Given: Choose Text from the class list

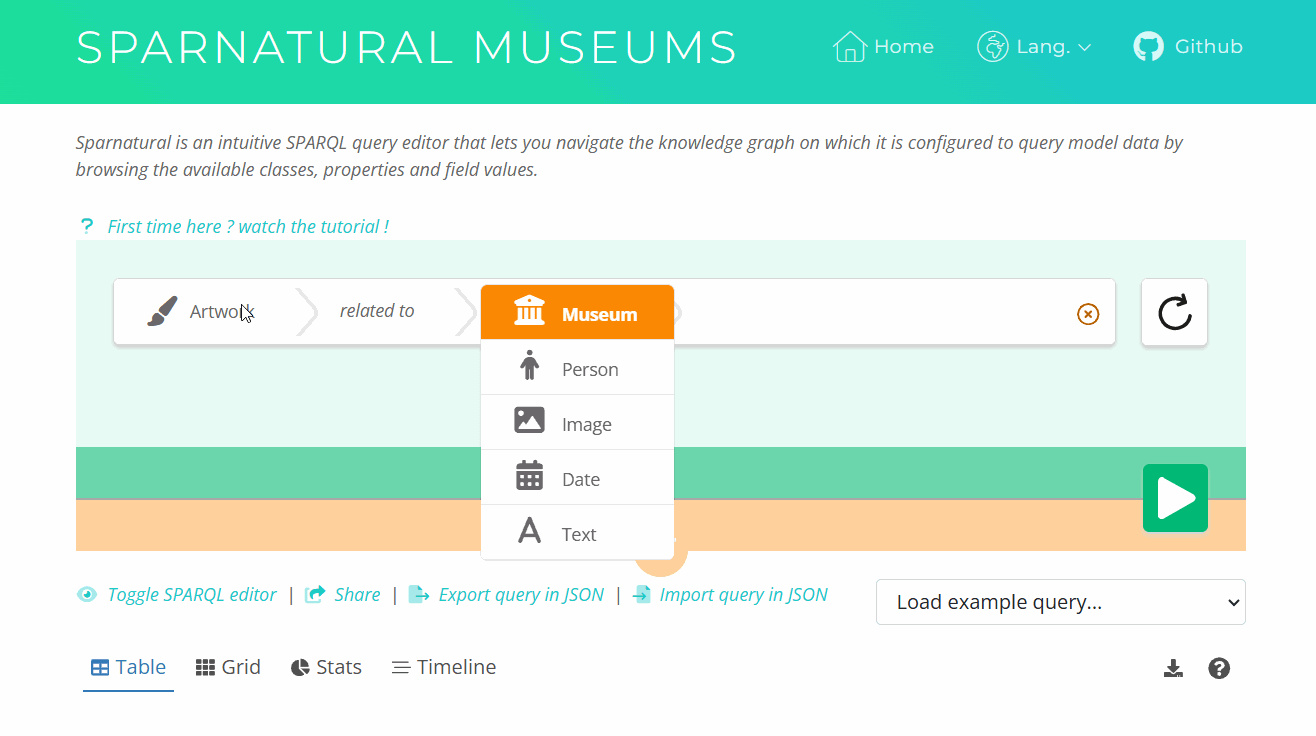Looking at the screenshot, I should [x=577, y=533].
